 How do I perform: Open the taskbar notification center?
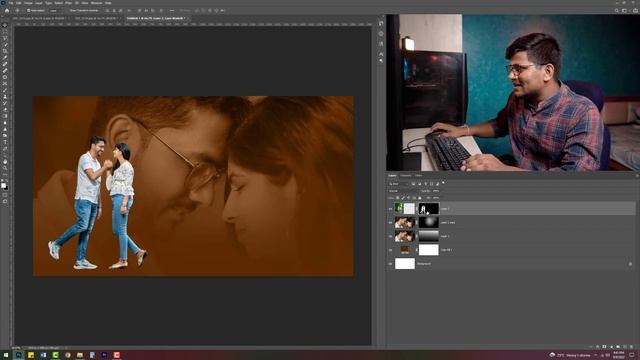[x=632, y=355]
